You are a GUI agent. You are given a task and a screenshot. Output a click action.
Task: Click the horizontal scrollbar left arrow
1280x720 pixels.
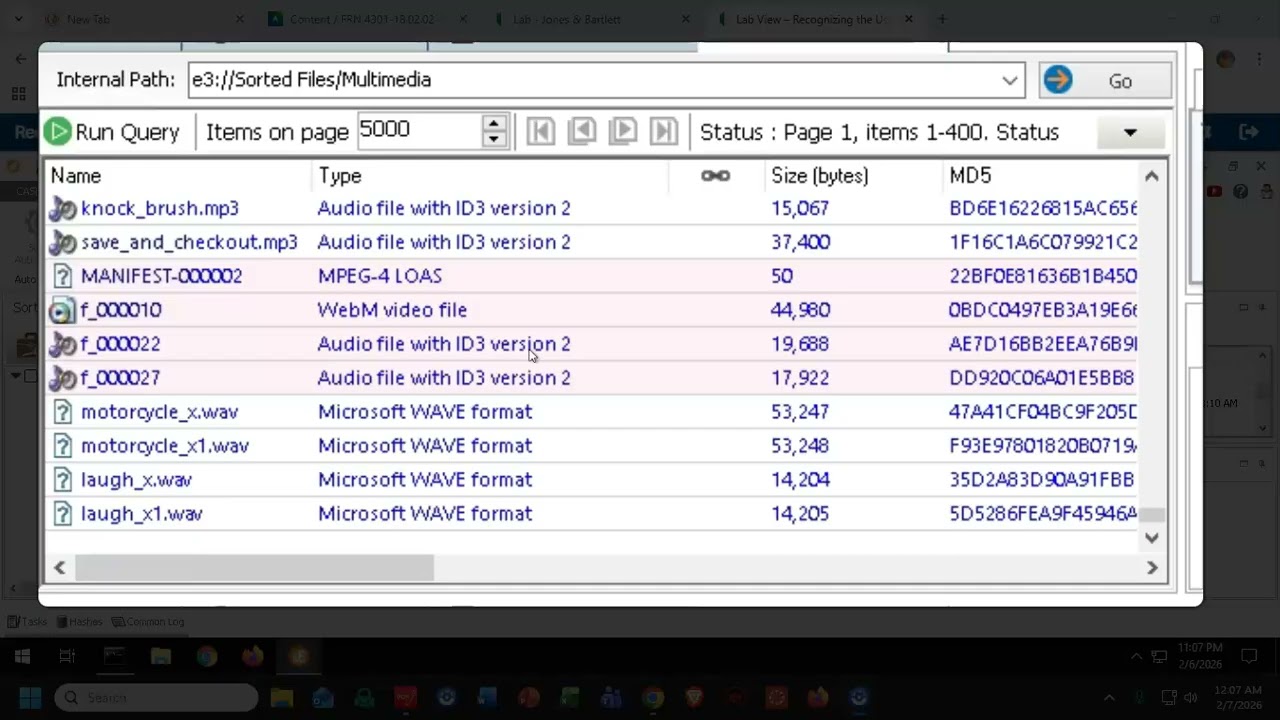pyautogui.click(x=60, y=568)
